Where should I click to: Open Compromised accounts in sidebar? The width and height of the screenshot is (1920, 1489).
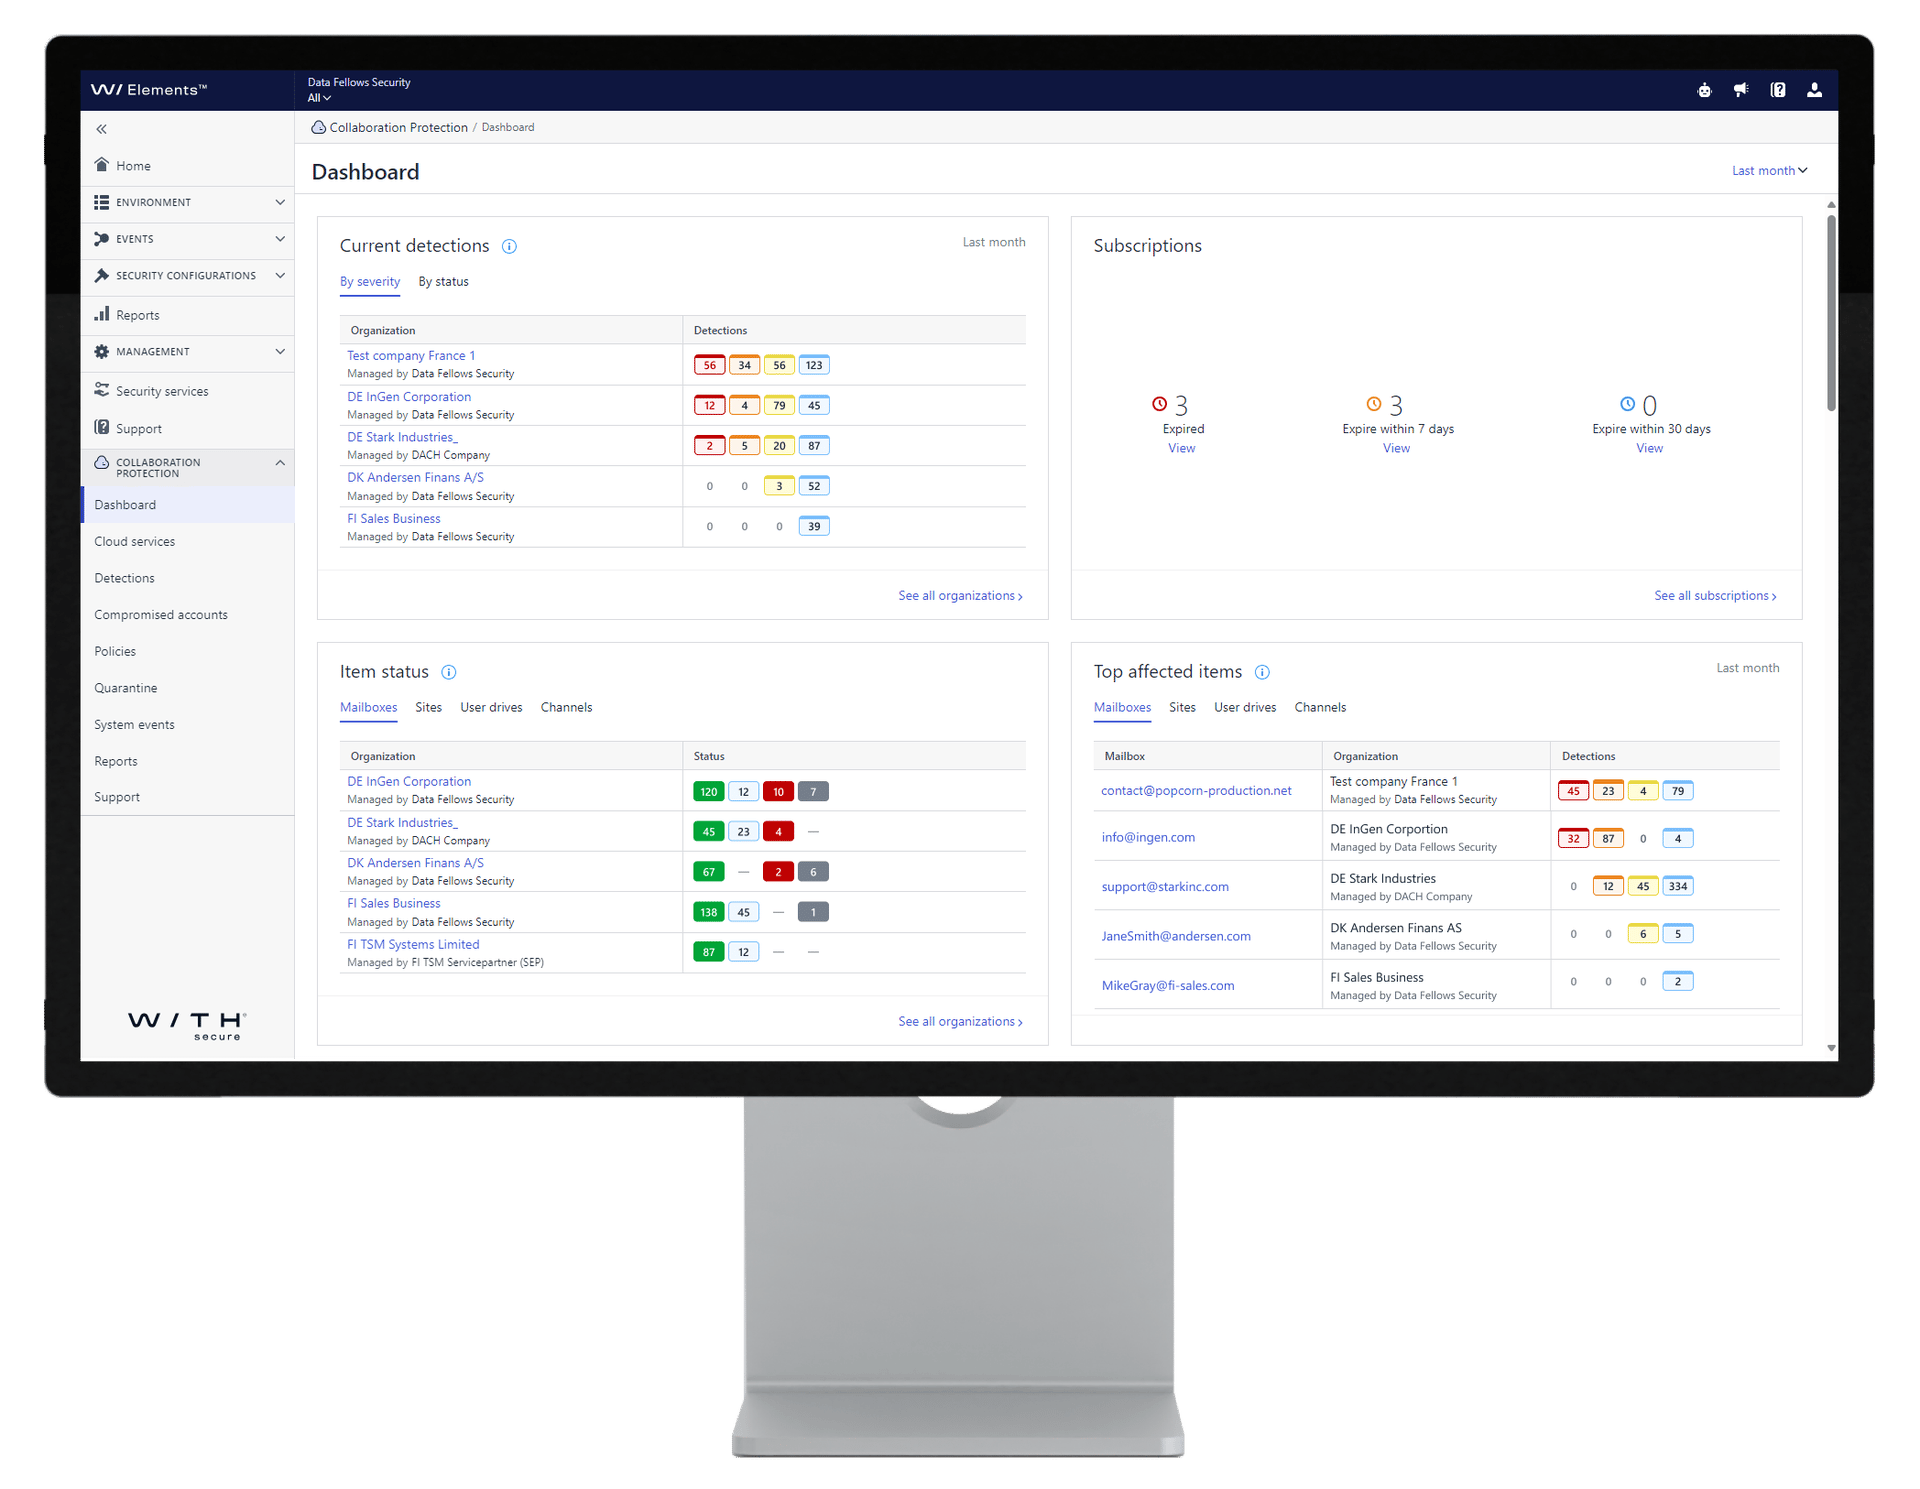[161, 615]
